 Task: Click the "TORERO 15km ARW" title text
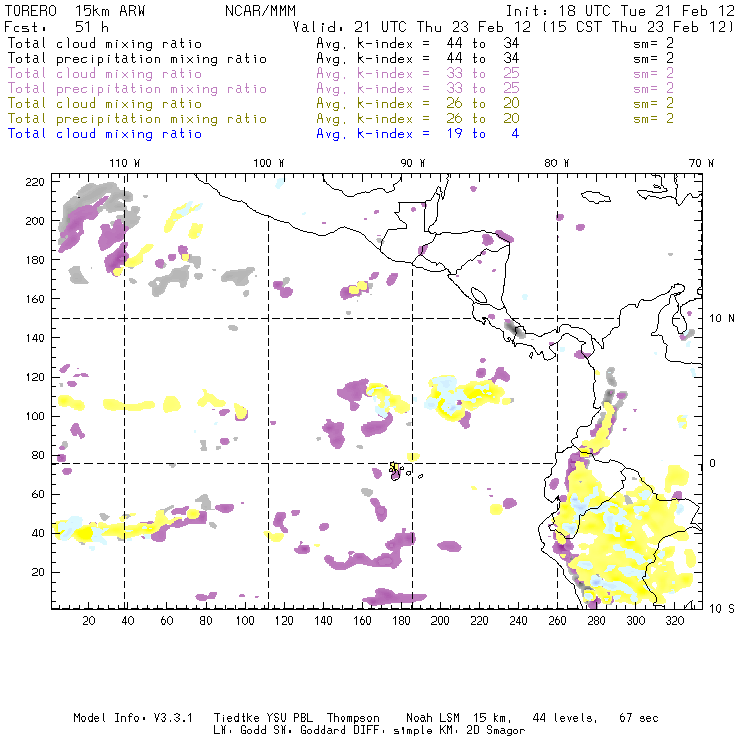(x=75, y=11)
